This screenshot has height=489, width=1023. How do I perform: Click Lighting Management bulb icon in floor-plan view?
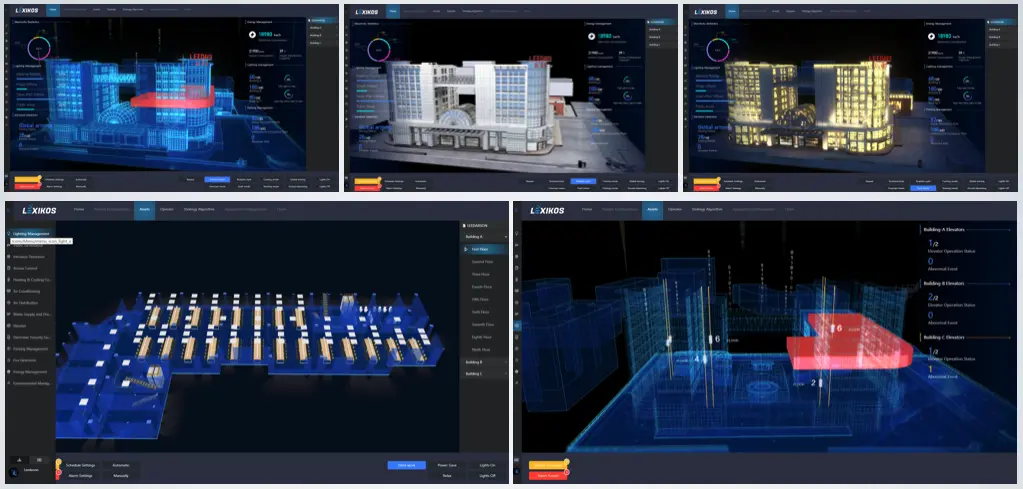click(8, 233)
